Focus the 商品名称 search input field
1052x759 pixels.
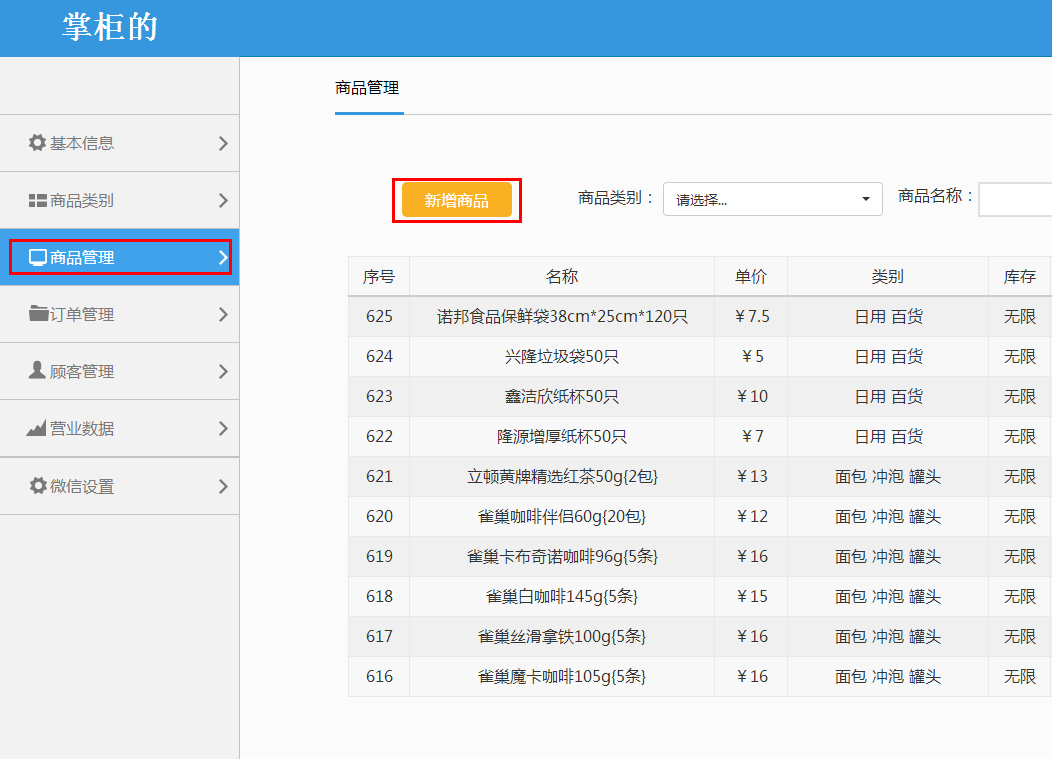click(x=1014, y=199)
